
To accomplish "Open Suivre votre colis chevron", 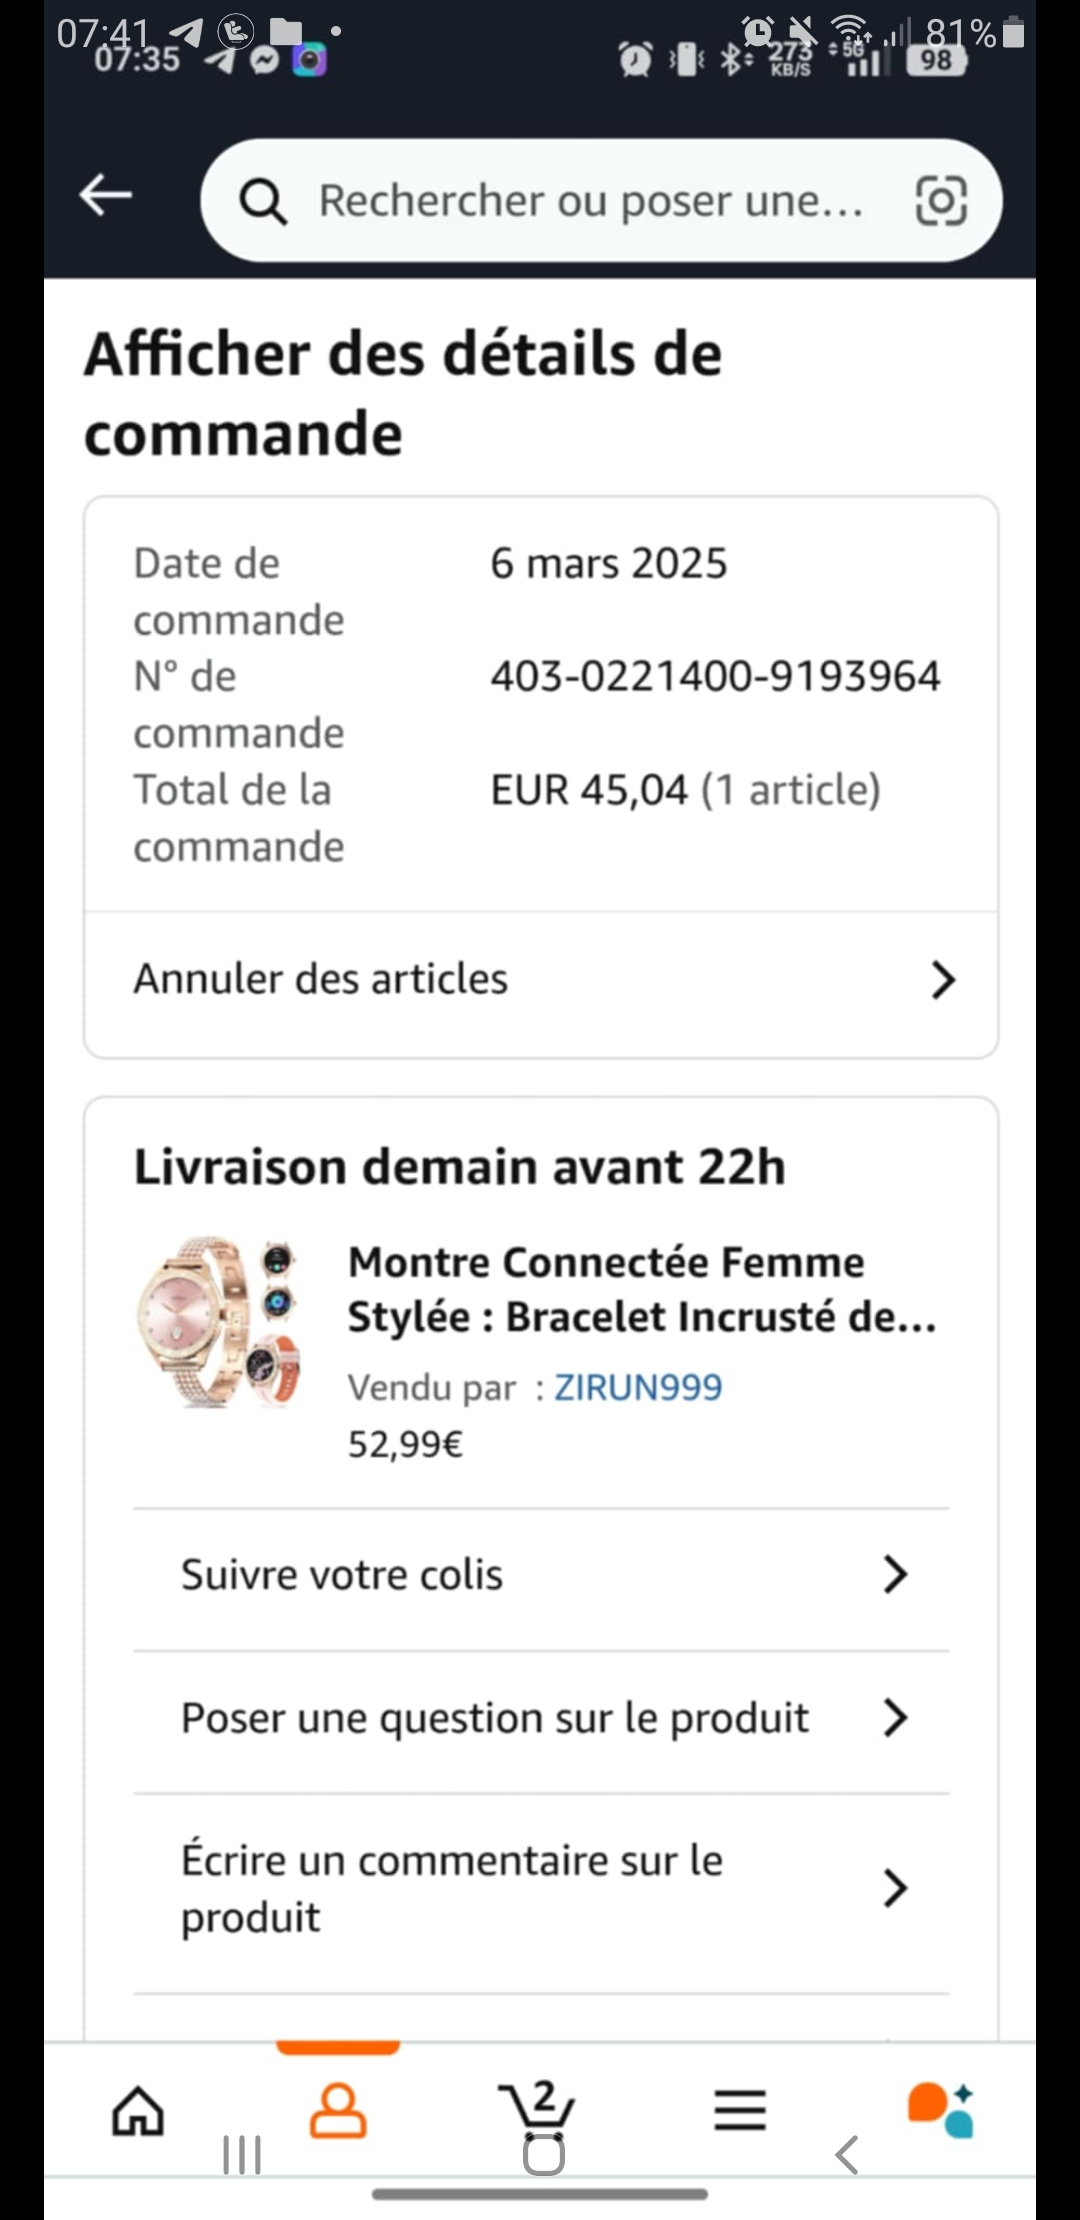I will (x=895, y=1574).
